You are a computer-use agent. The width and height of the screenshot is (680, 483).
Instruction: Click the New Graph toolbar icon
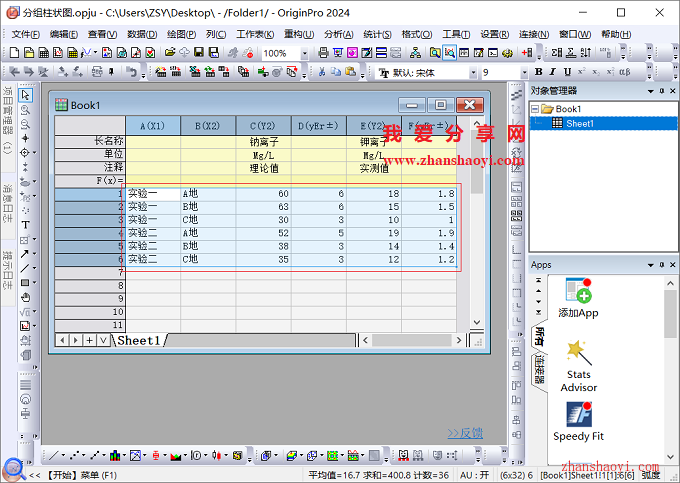click(x=58, y=53)
